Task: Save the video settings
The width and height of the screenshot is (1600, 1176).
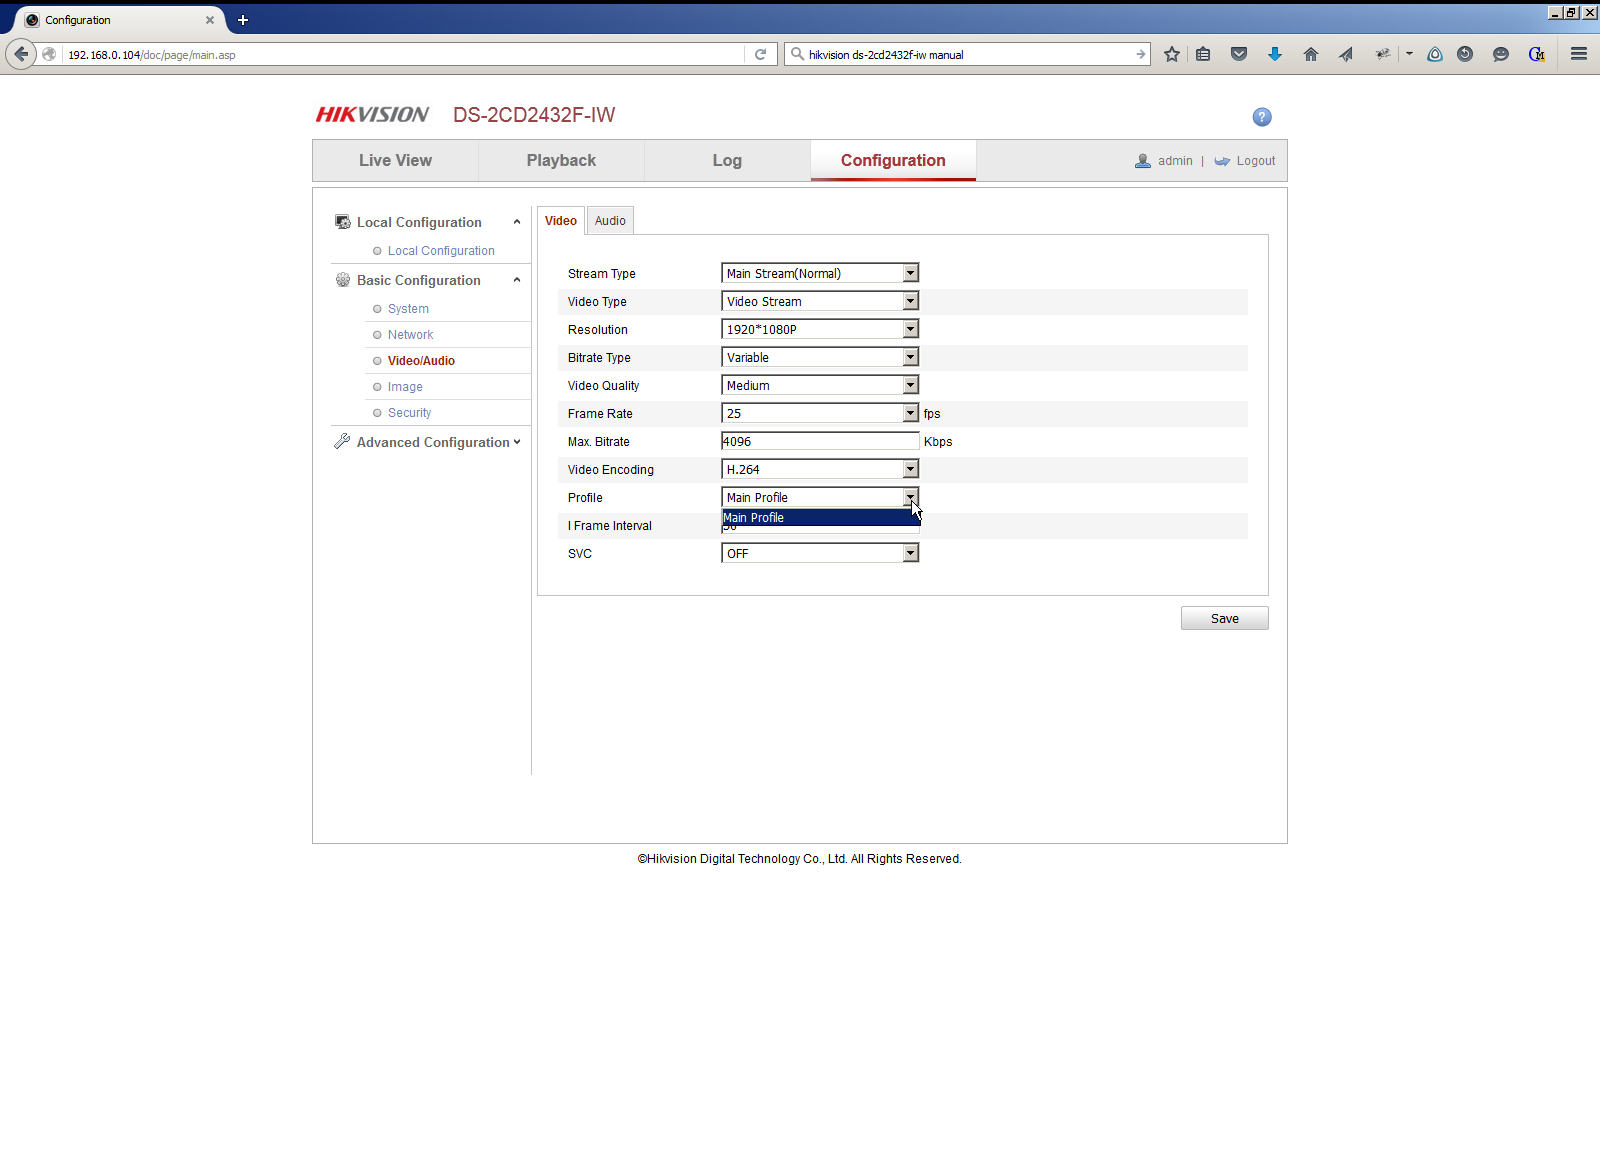Action: 1225,618
